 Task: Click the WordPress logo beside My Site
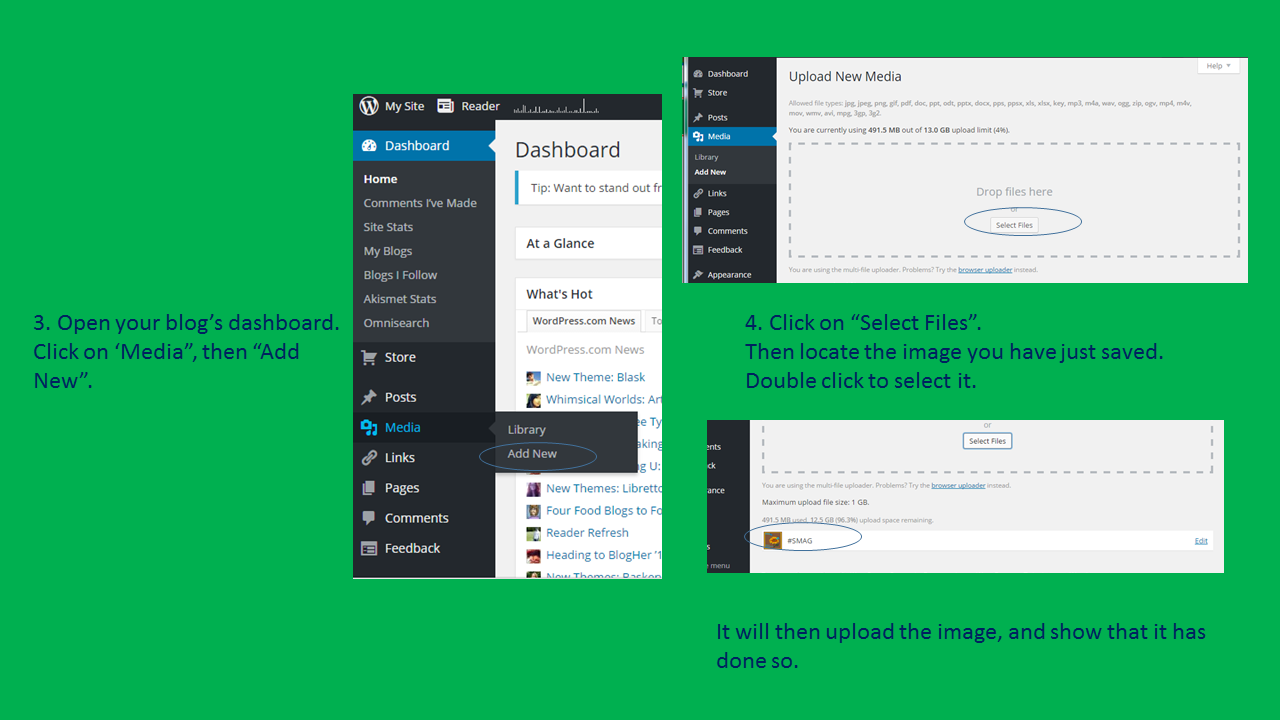[369, 106]
